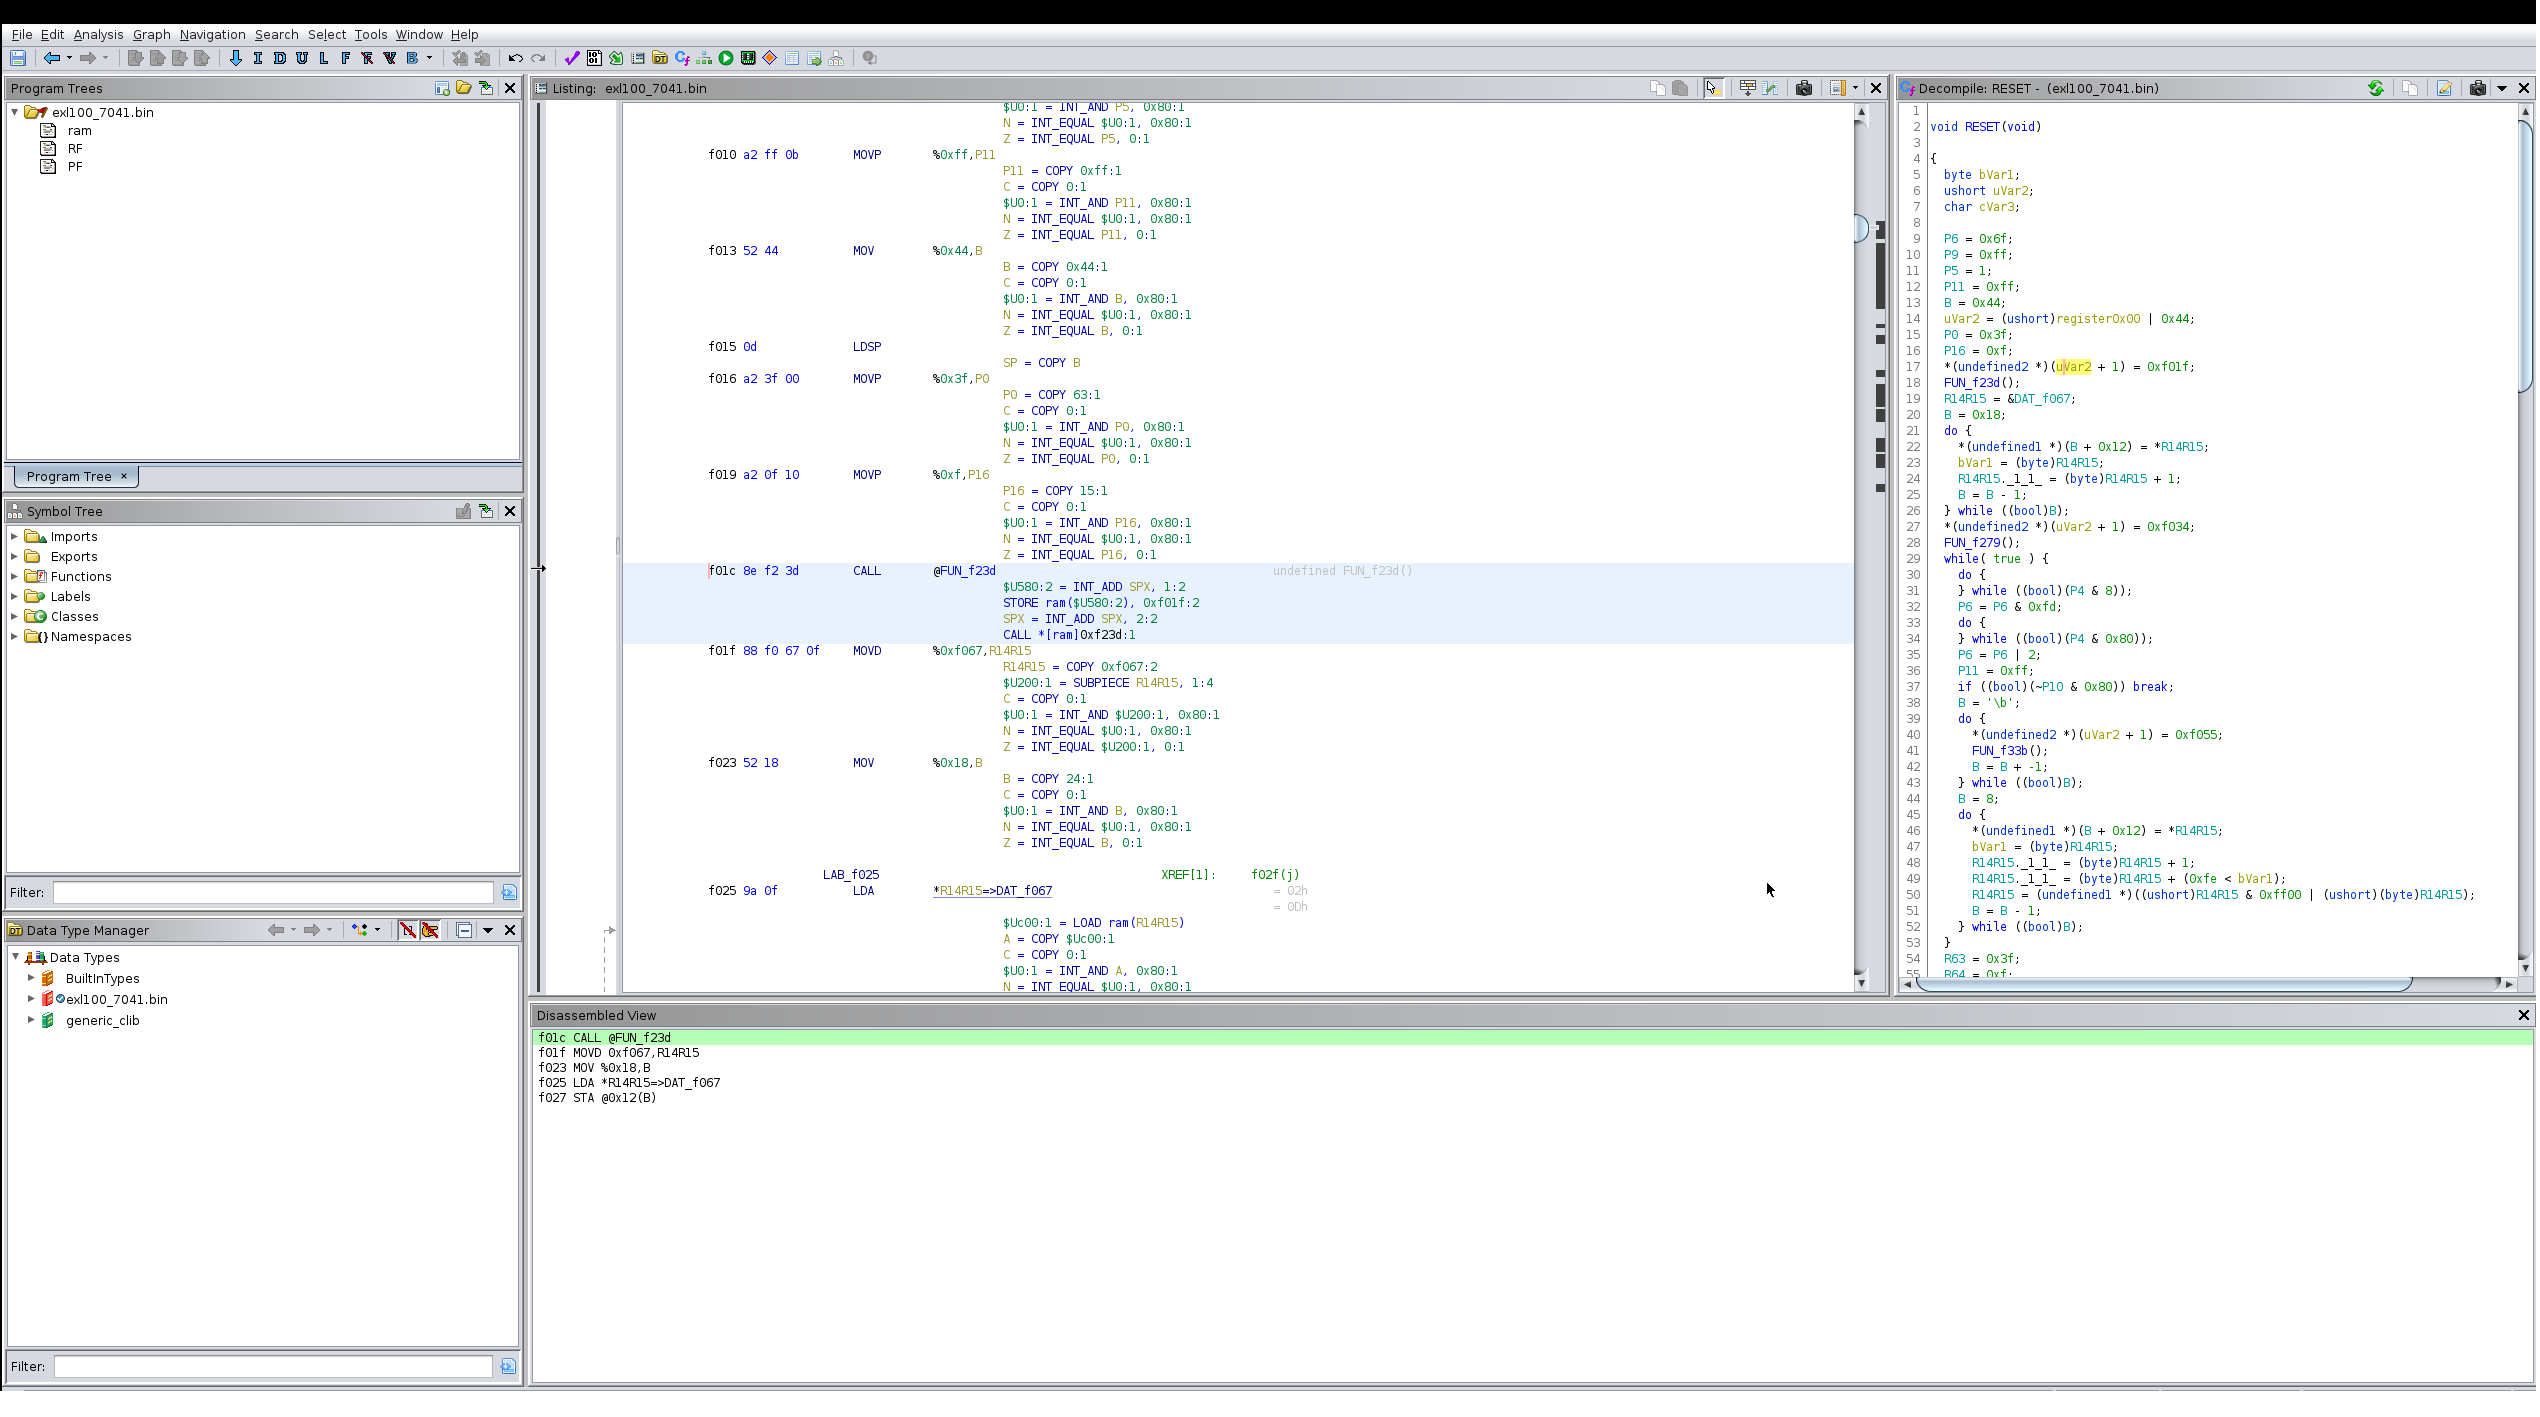Image resolution: width=2540 pixels, height=1417 pixels.
Task: Open Data Type Manager menu down arrow
Action: coord(488,930)
